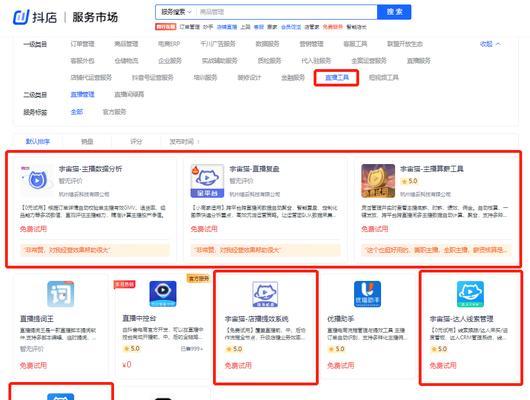The width and height of the screenshot is (530, 400).
Task: Open the 优播助手 title link
Action: (340, 319)
